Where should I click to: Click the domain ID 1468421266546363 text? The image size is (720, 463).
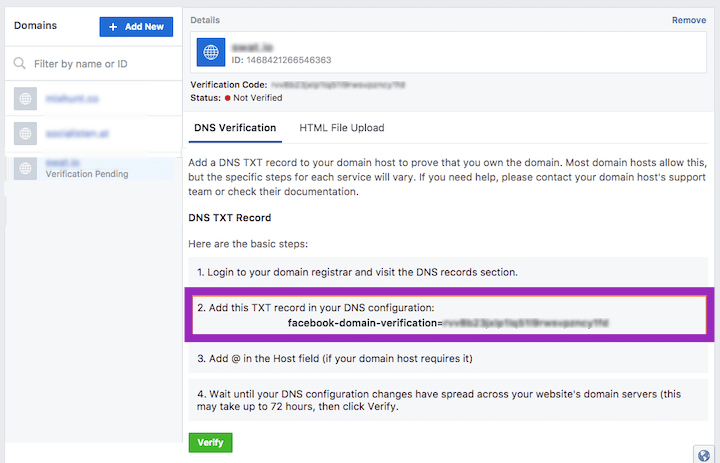coord(281,60)
